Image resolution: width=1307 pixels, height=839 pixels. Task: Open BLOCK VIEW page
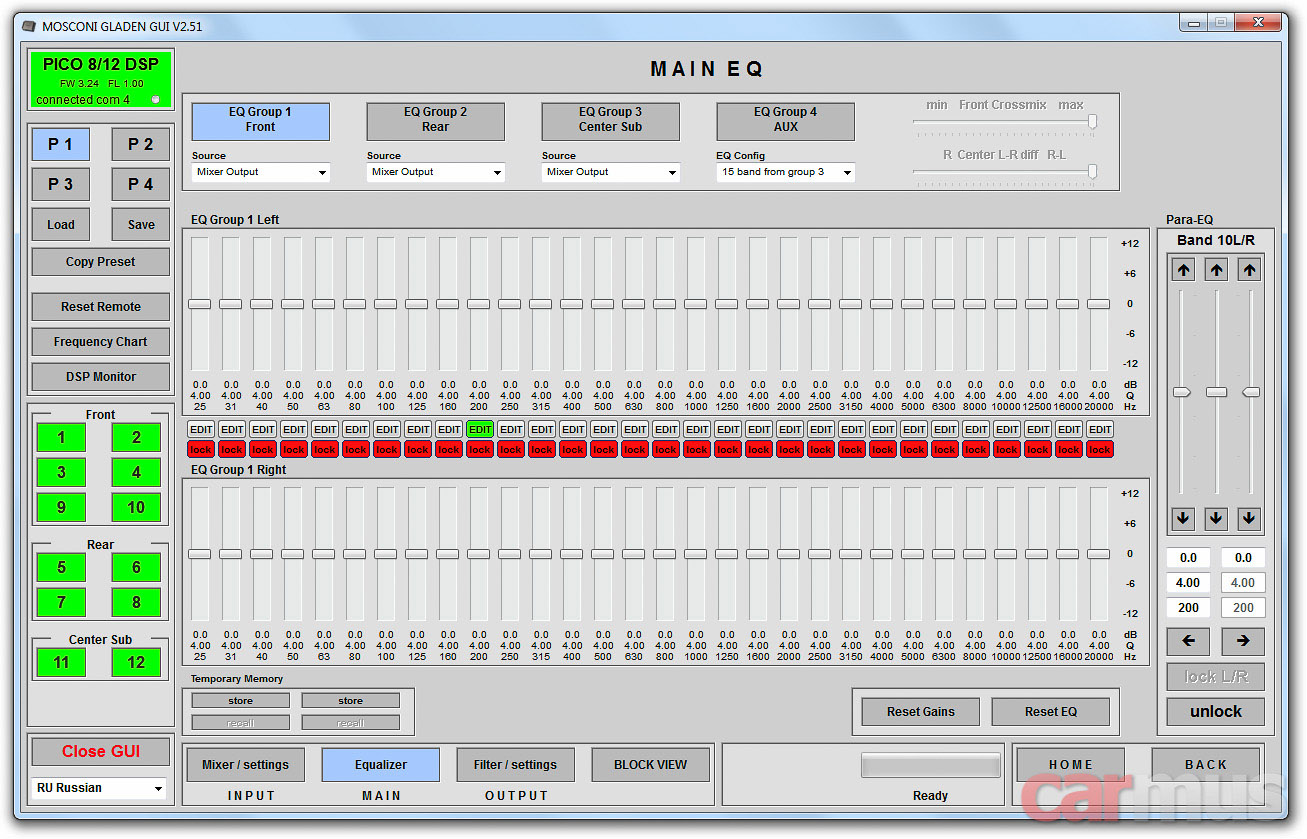coord(651,765)
